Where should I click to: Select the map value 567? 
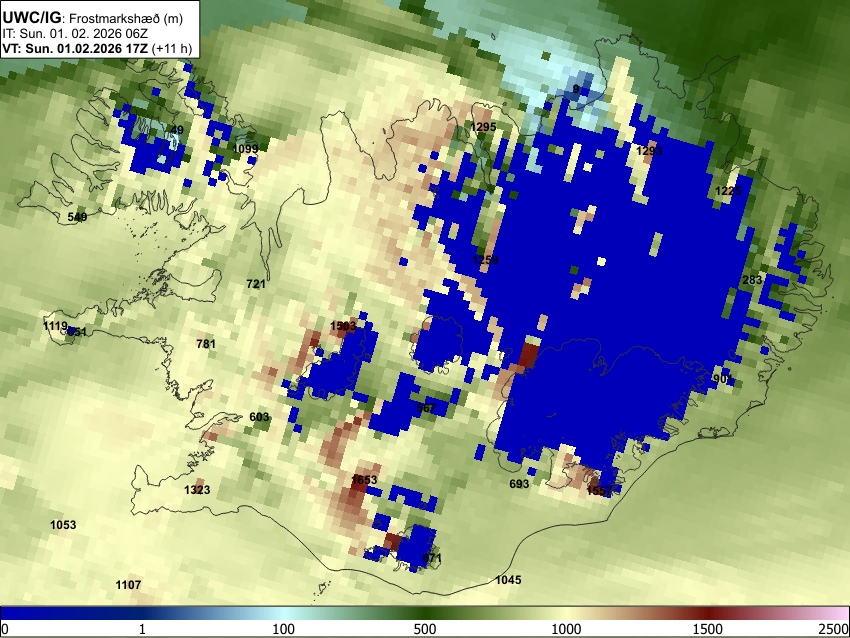426,408
